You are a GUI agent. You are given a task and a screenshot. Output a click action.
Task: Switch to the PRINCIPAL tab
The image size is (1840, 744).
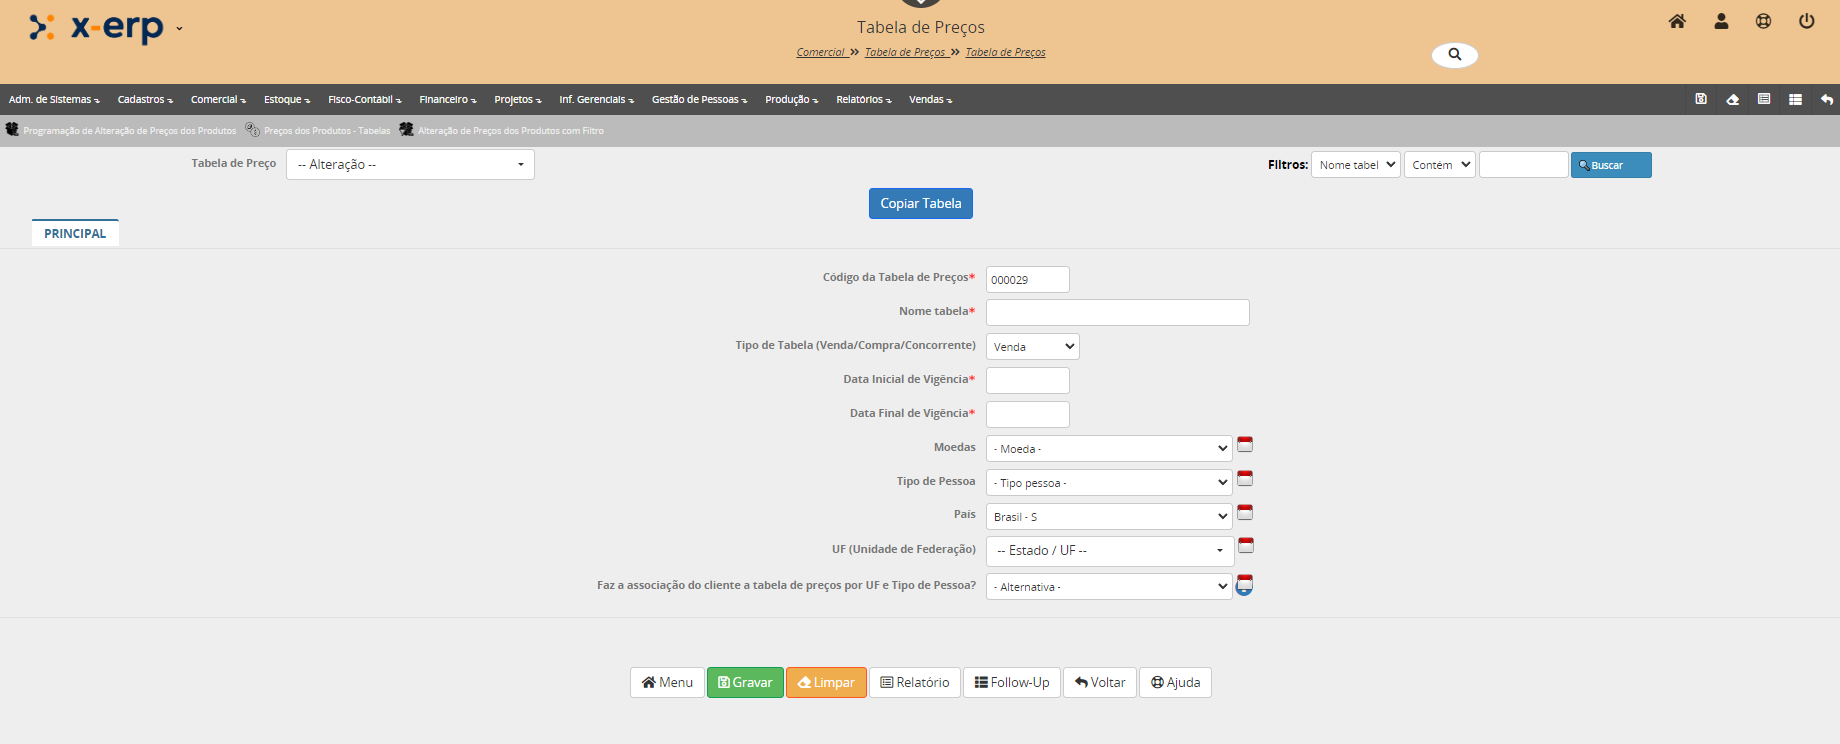click(75, 233)
